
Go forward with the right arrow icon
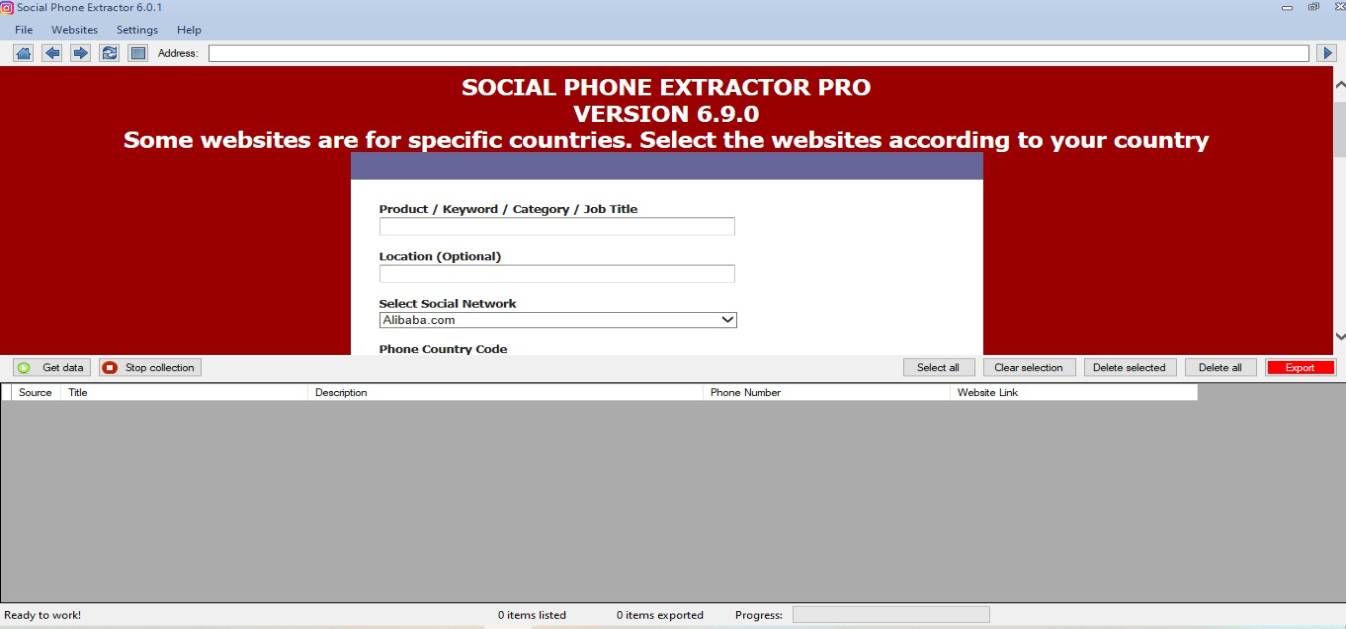coord(81,53)
